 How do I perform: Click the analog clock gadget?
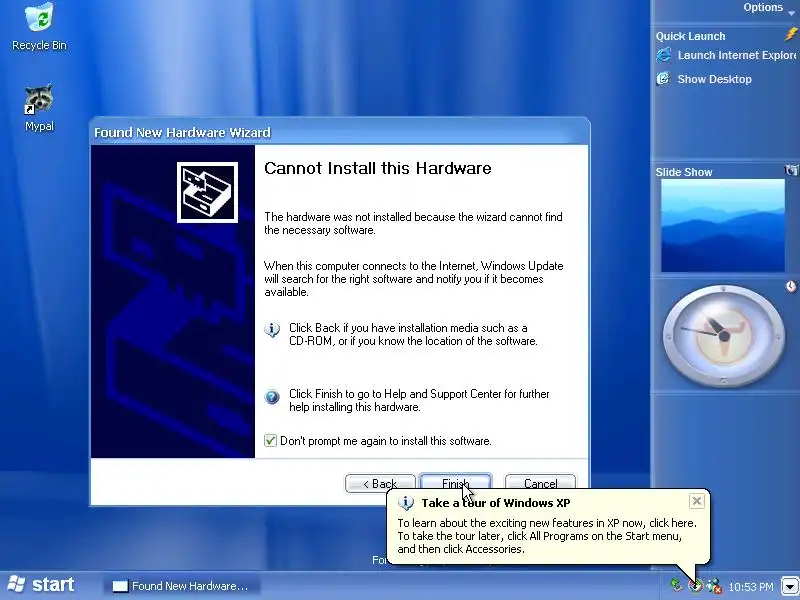[723, 336]
